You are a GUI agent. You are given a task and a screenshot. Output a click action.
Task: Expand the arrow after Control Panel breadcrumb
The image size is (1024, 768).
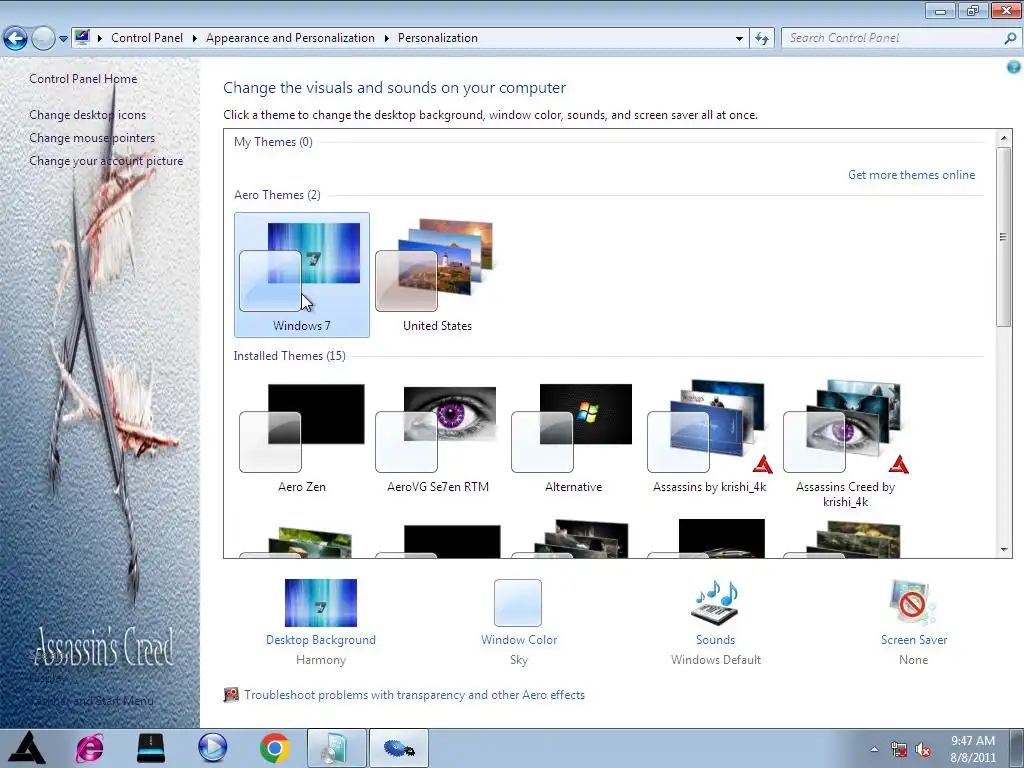click(x=195, y=39)
